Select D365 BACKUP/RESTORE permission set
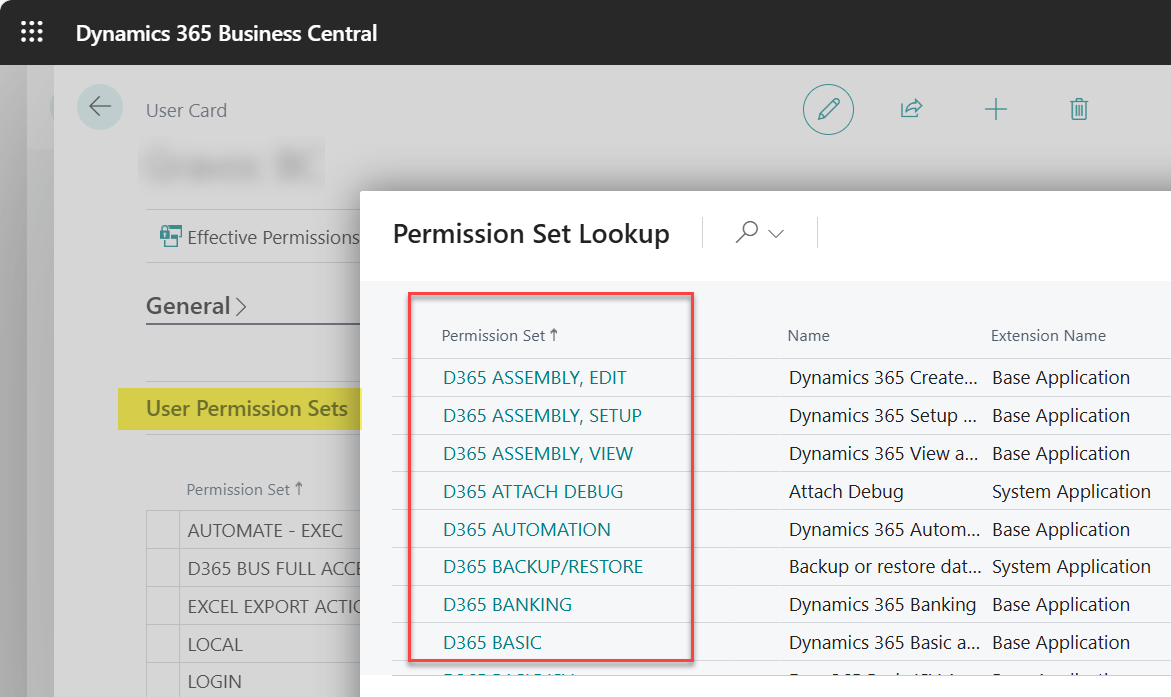 pyautogui.click(x=543, y=566)
